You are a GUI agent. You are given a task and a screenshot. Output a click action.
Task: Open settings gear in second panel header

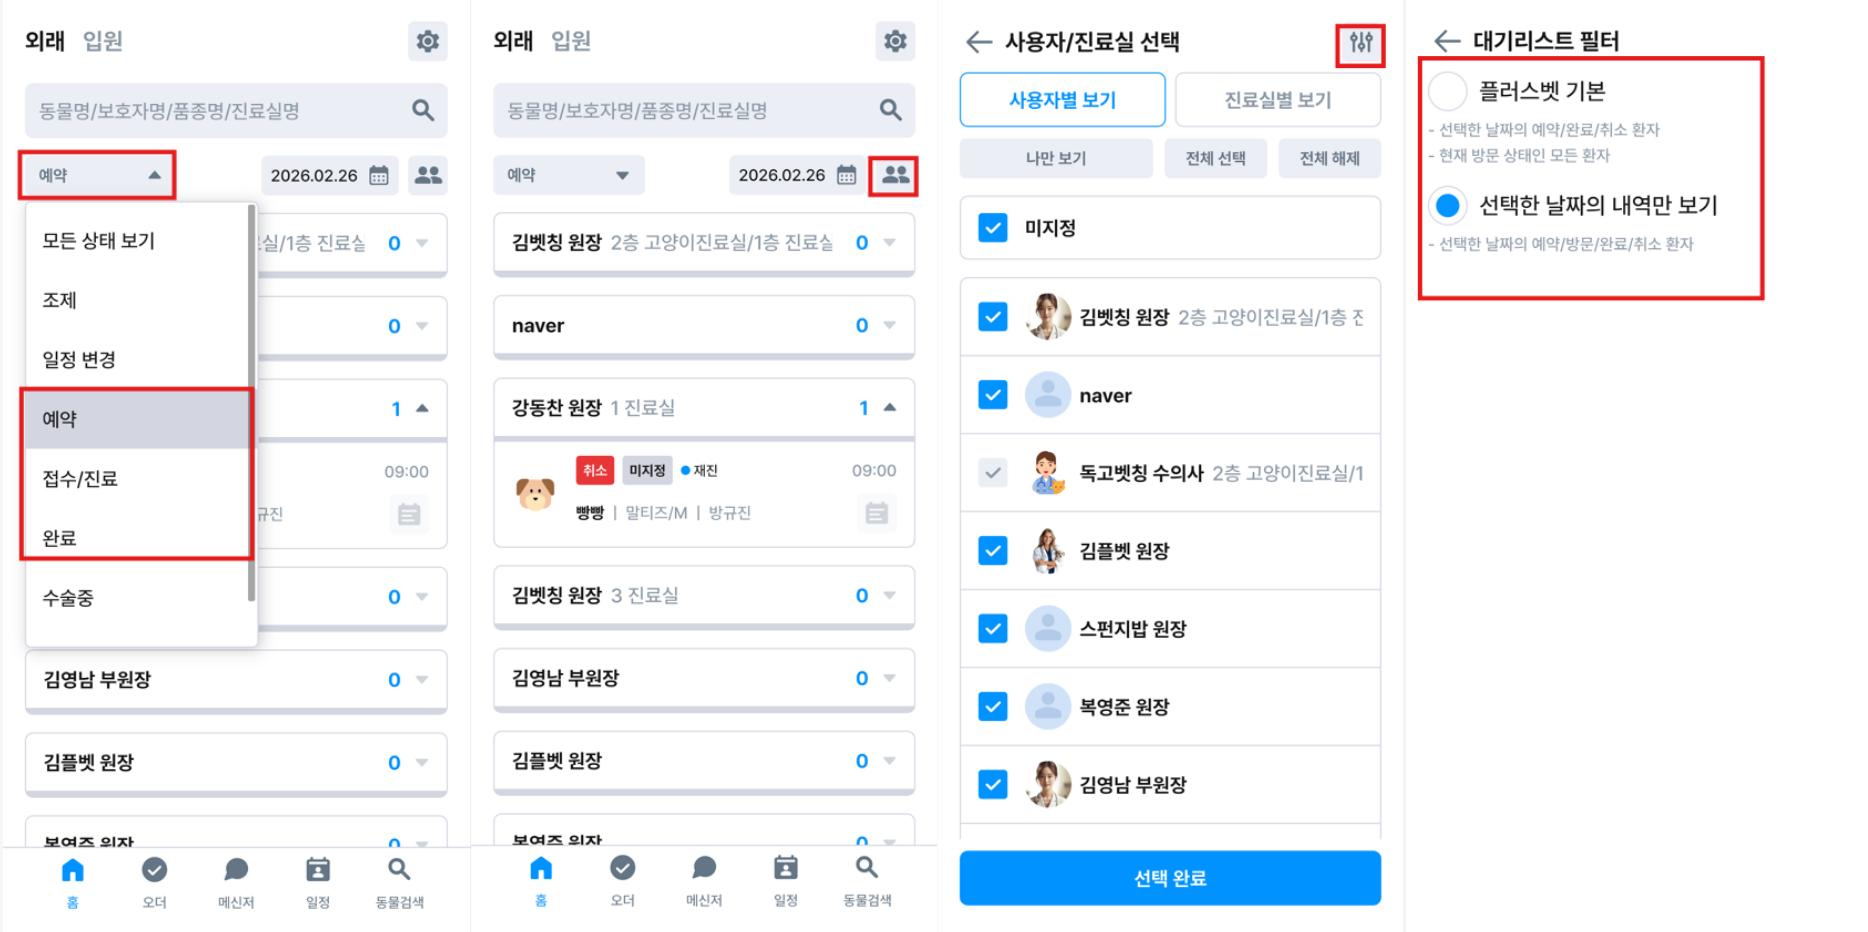pyautogui.click(x=895, y=41)
